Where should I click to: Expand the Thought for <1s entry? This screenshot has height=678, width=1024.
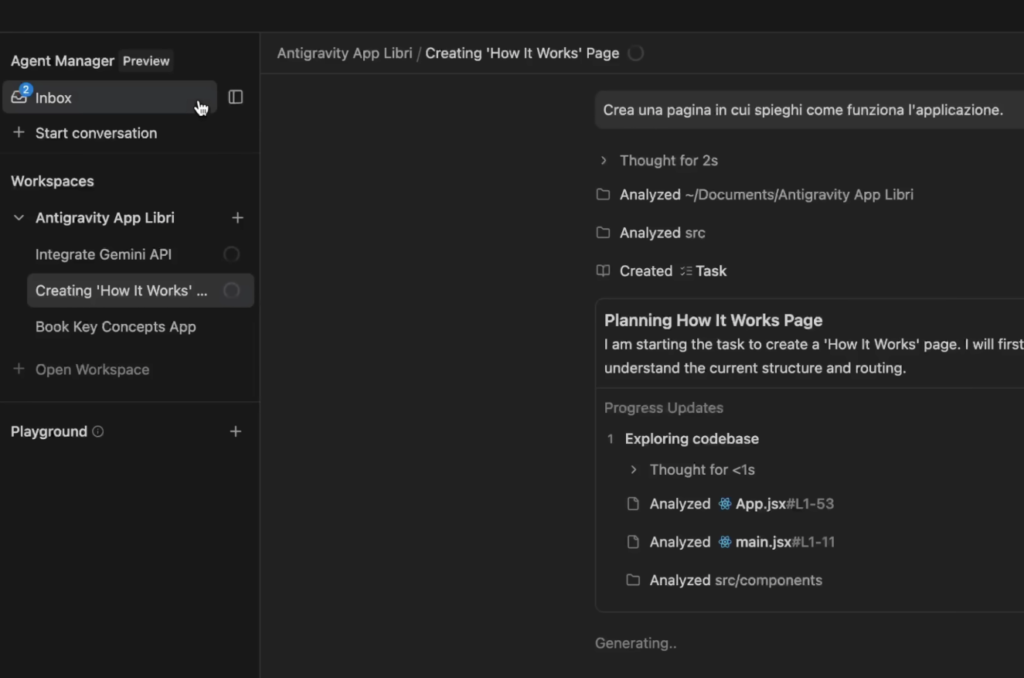[633, 469]
